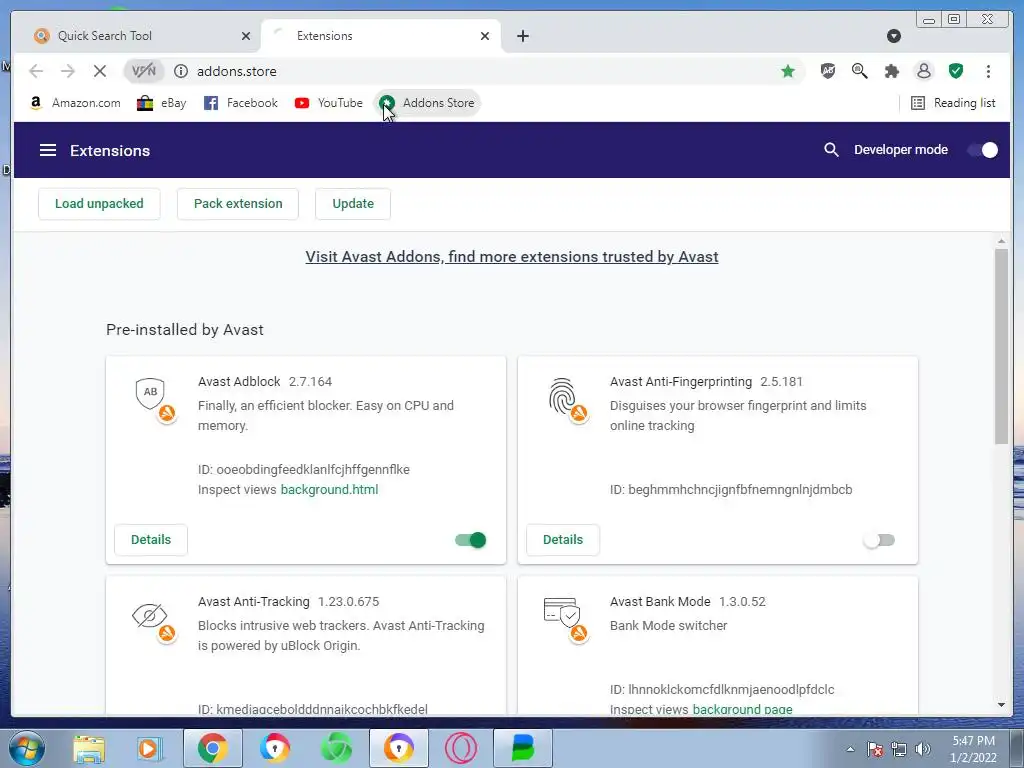
Task: Click the Avast Adblock shield icon
Action: [x=152, y=396]
